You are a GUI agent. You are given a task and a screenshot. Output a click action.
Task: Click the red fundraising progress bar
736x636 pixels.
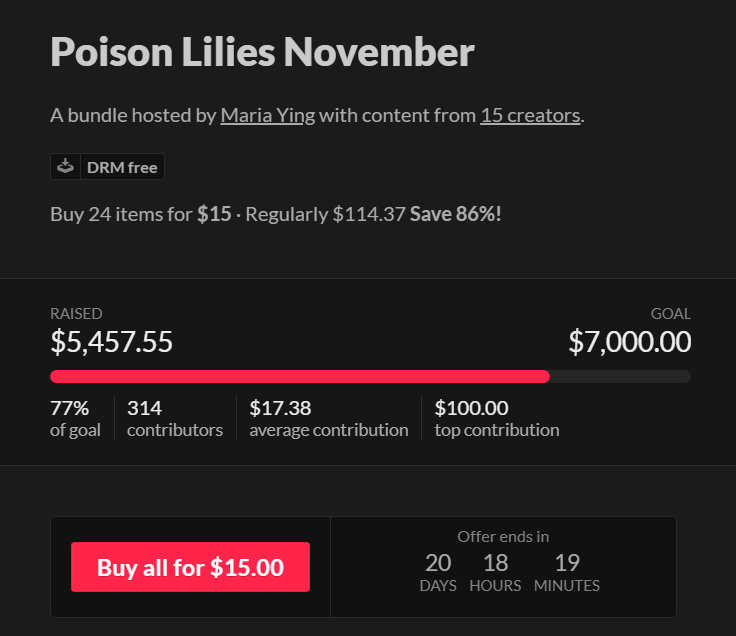(300, 376)
